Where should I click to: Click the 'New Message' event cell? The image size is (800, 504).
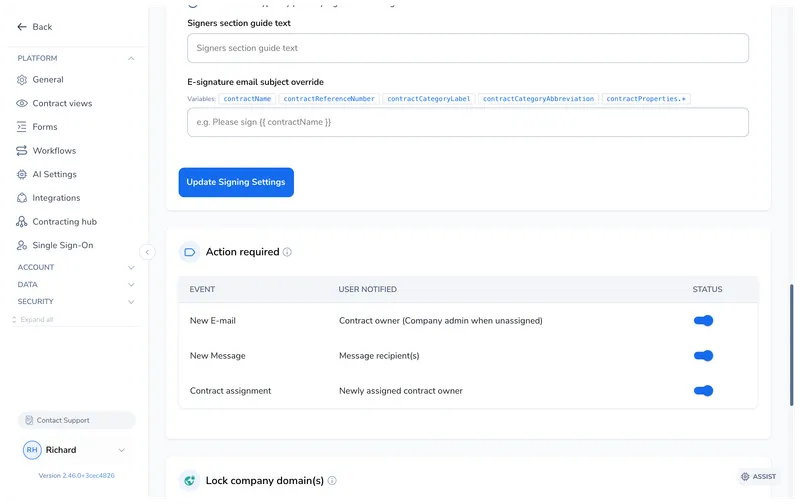[218, 356]
